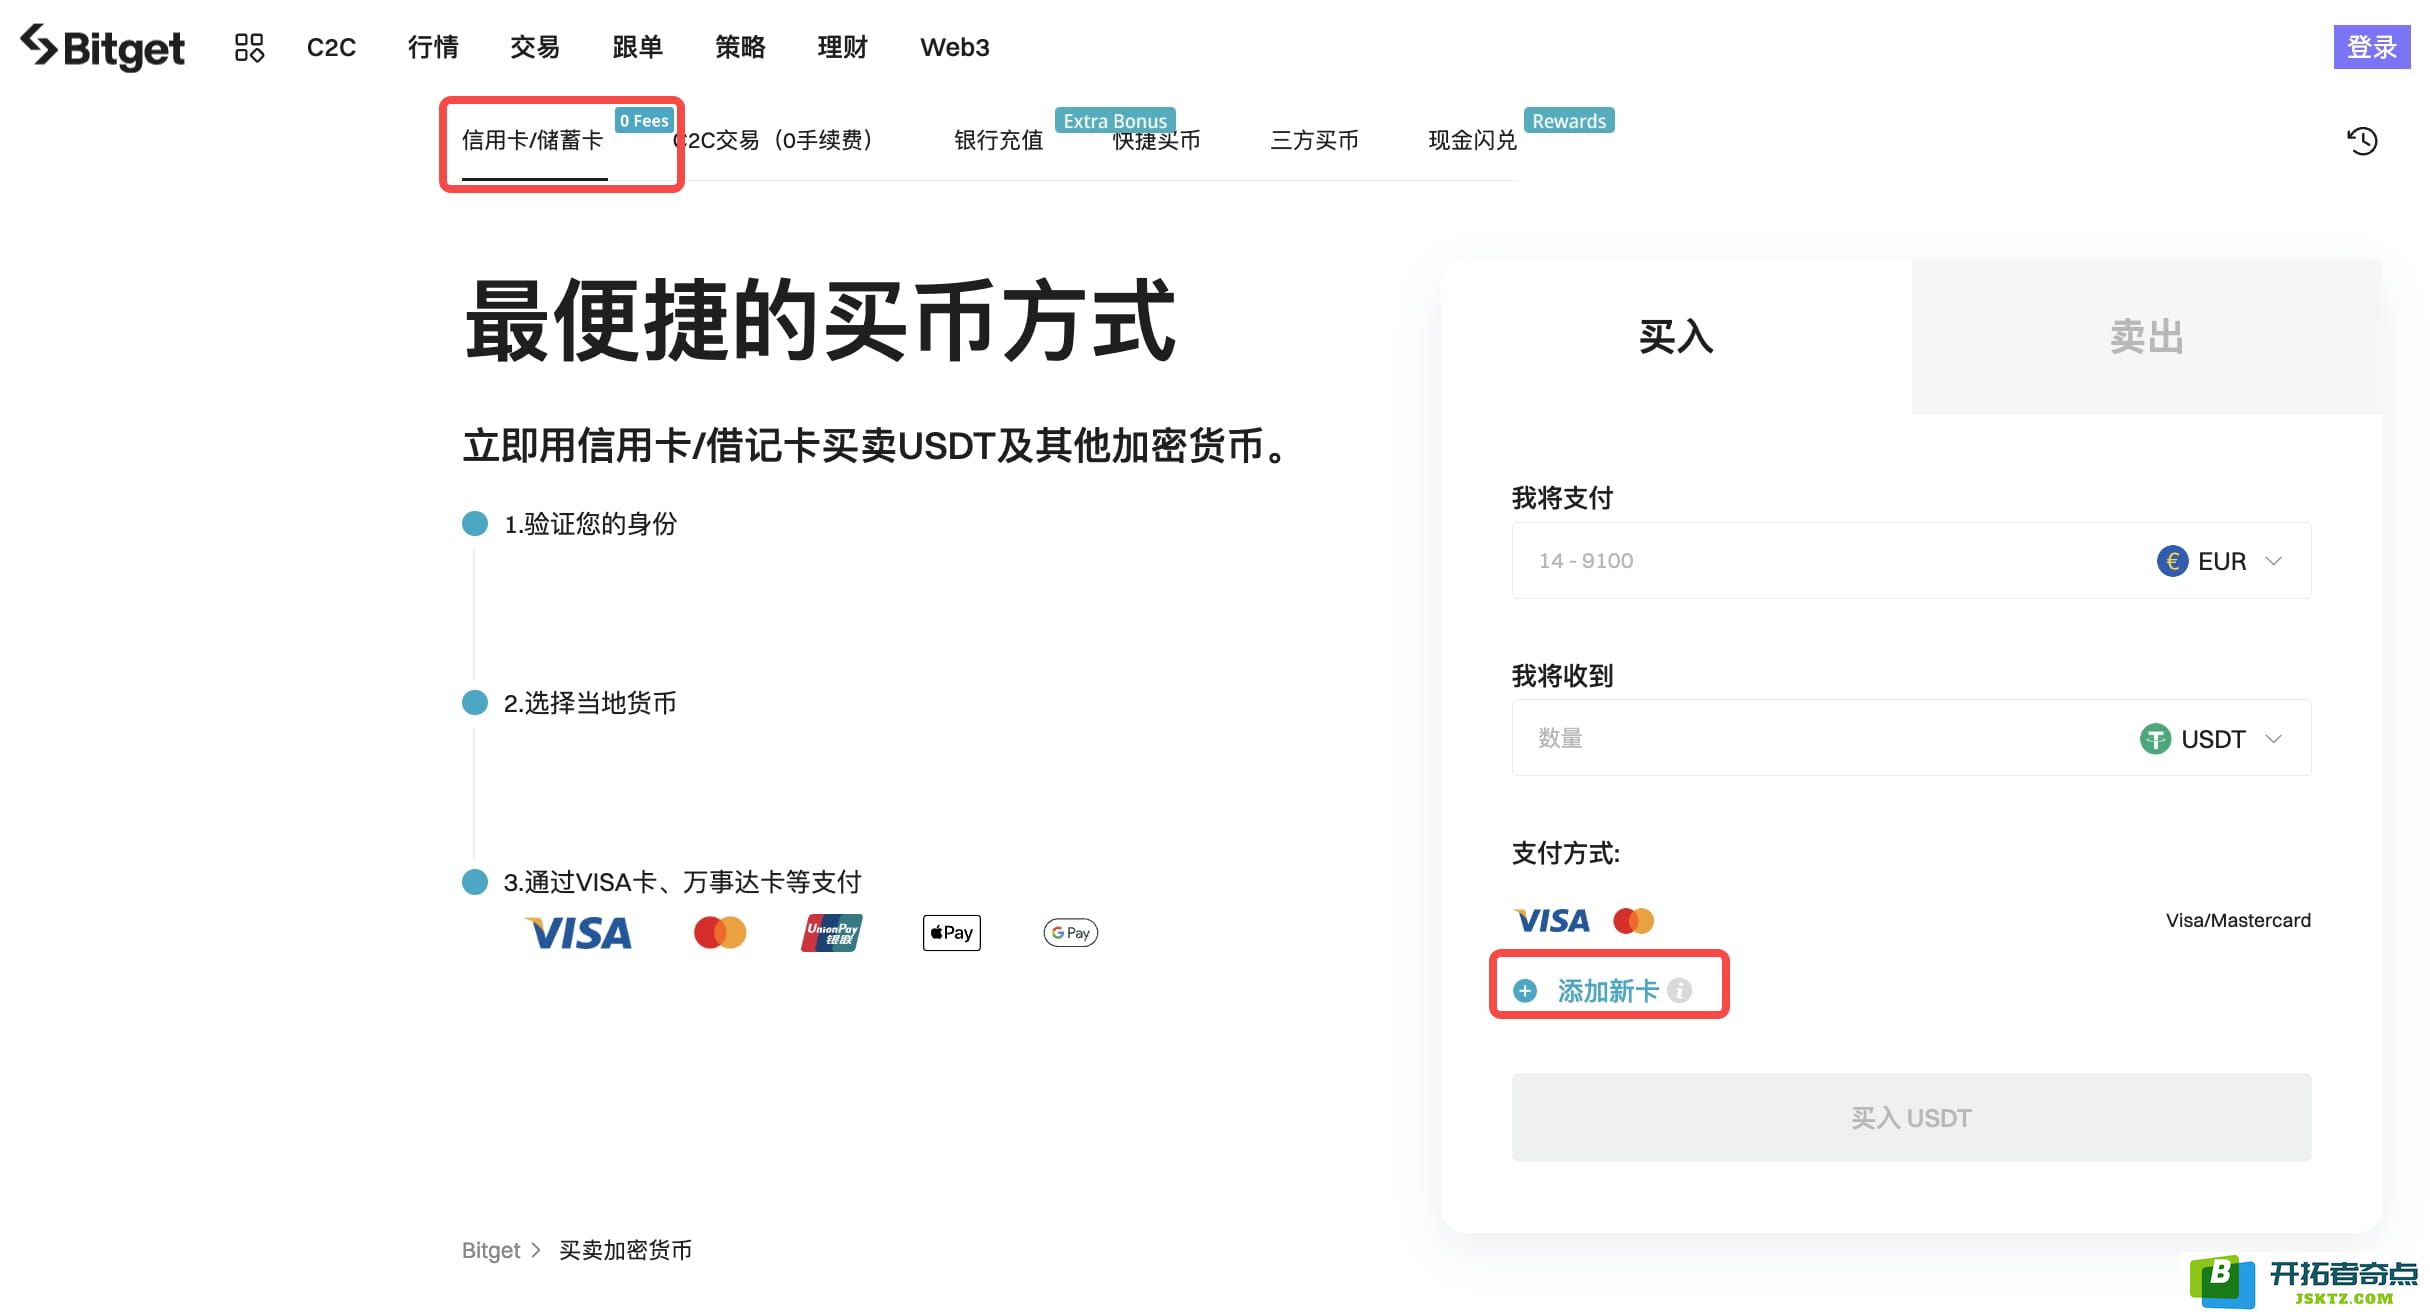Select 银行充值 tab
The width and height of the screenshot is (2430, 1312).
pyautogui.click(x=998, y=140)
